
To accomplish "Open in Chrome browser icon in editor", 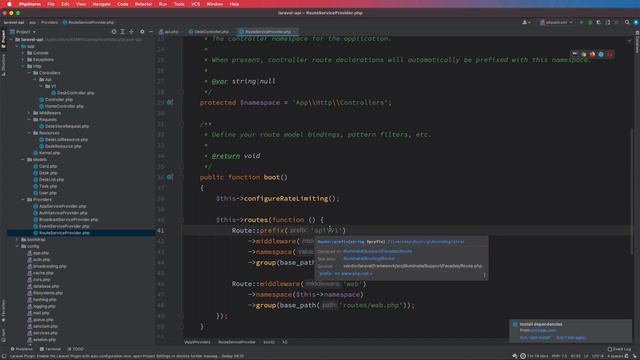I will [x=584, y=54].
